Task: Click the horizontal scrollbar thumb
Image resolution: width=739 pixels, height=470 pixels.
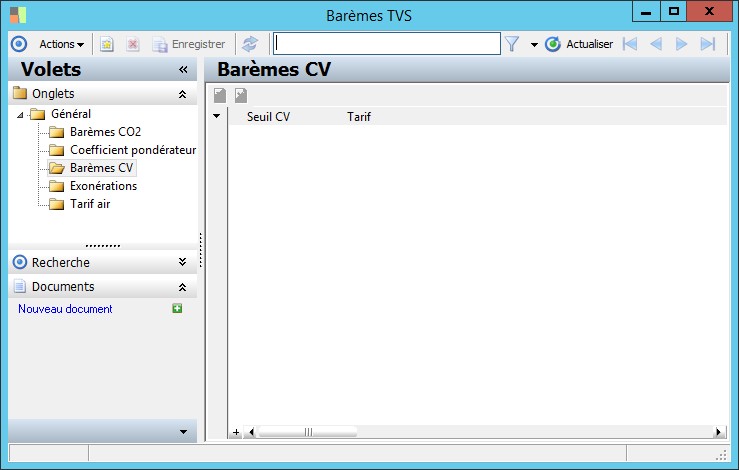Action: click(x=308, y=432)
